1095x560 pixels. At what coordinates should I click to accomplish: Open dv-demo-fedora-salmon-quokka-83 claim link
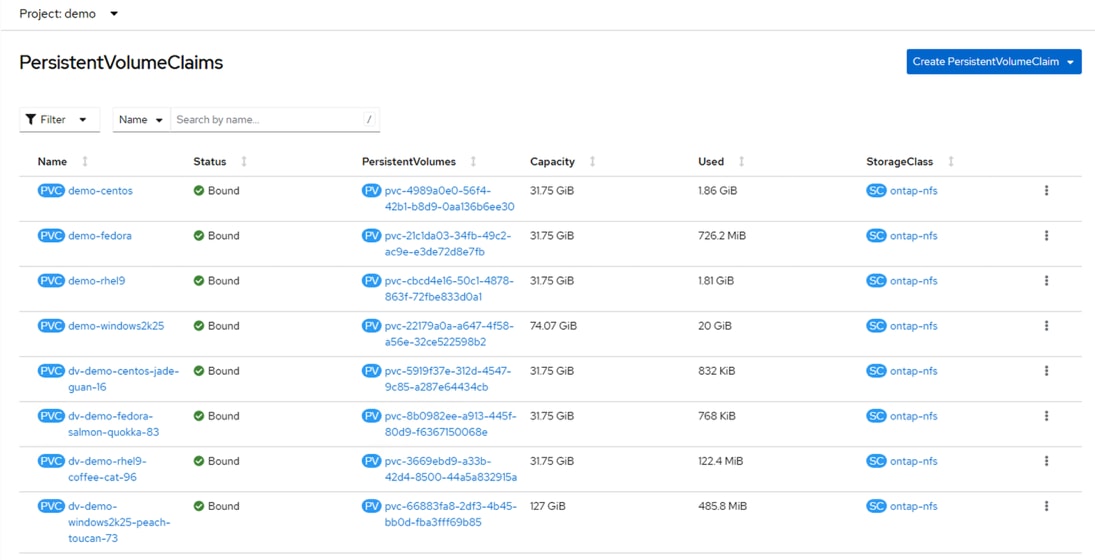click(114, 424)
